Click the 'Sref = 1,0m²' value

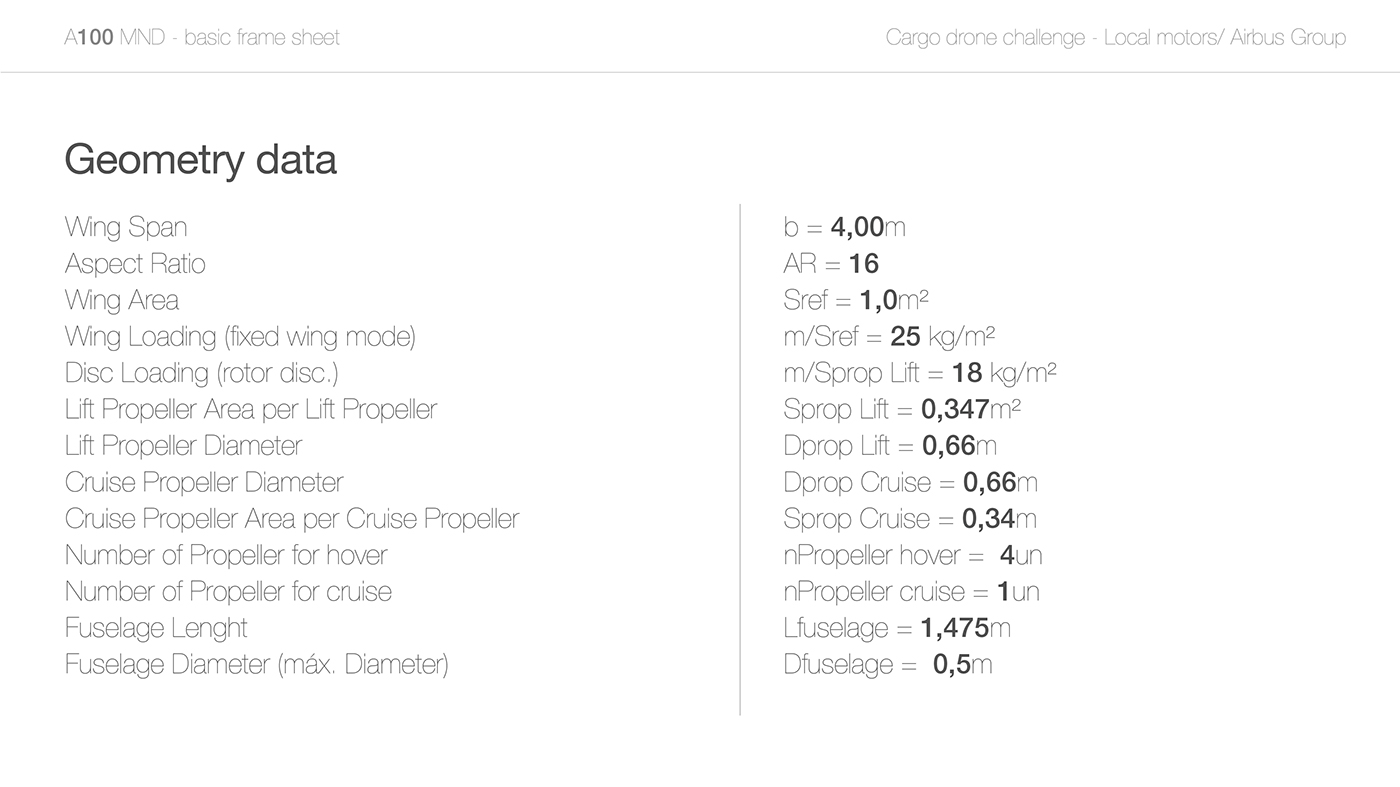coord(856,300)
